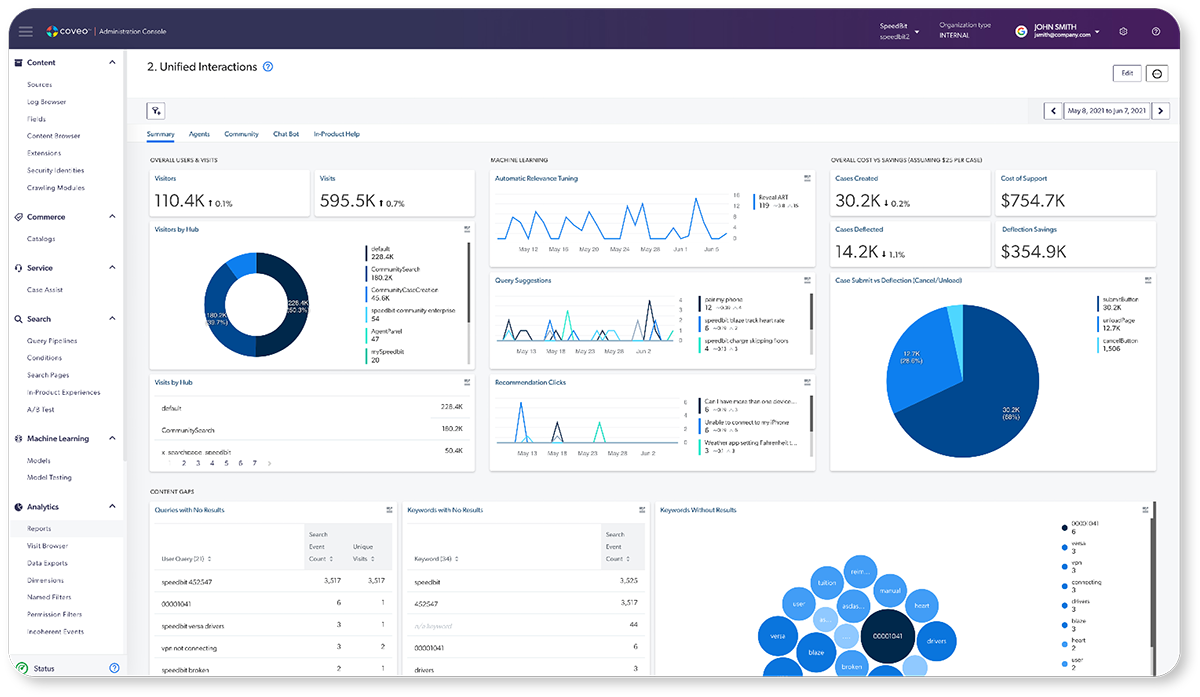This screenshot has height=697, width=1200.
Task: Click the filter funnel icon below the toolbar
Action: [155, 111]
